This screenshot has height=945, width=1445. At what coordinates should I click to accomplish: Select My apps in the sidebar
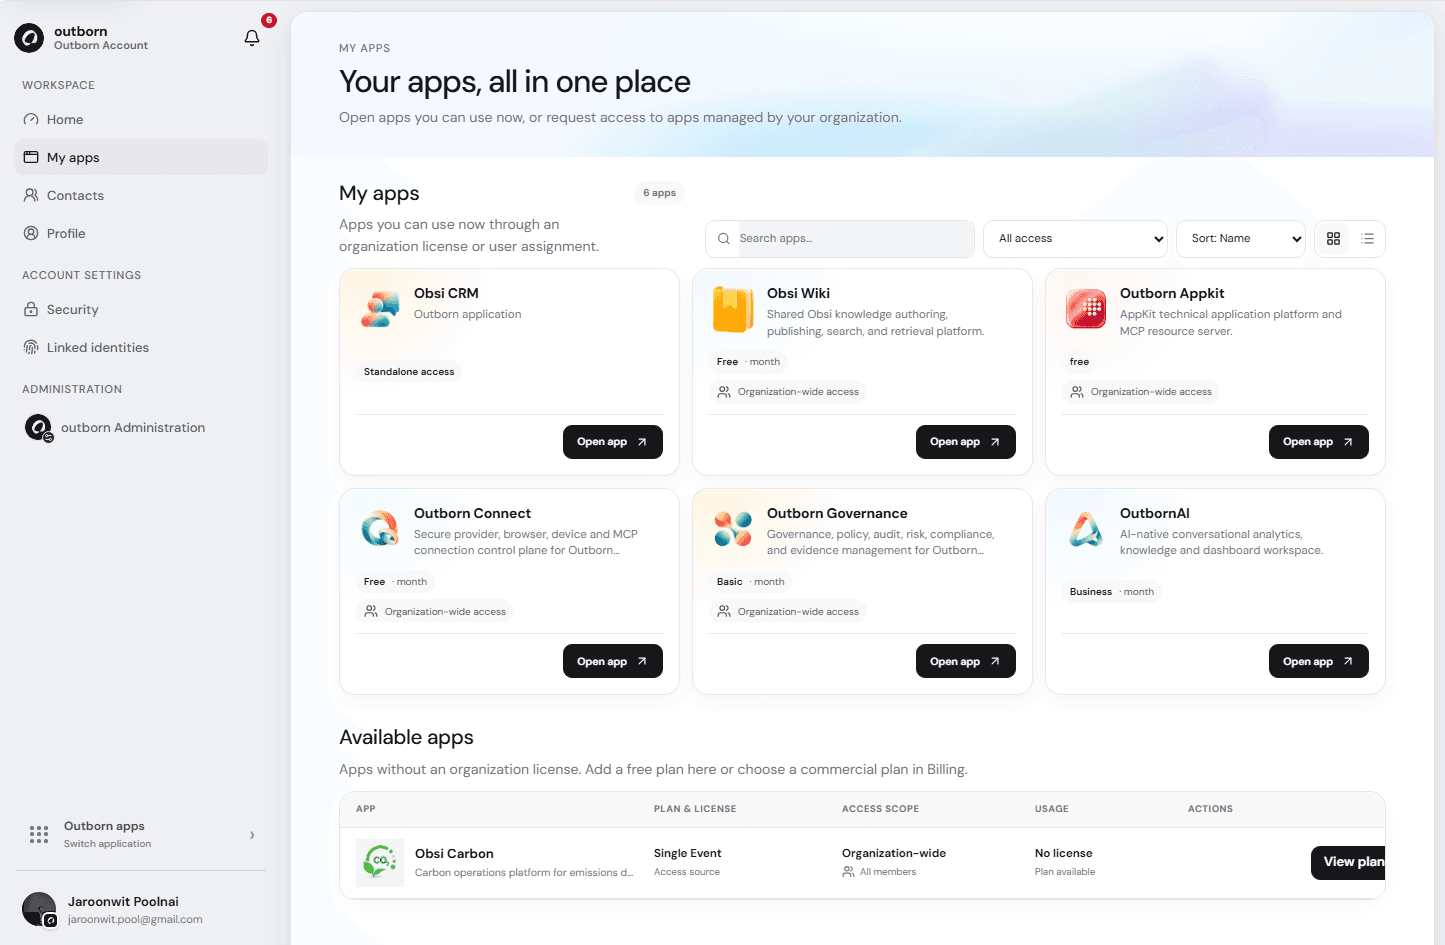point(141,157)
